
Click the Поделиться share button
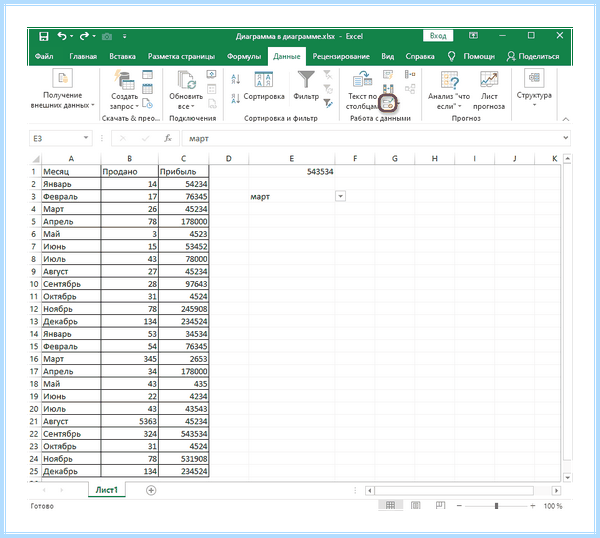(x=533, y=57)
